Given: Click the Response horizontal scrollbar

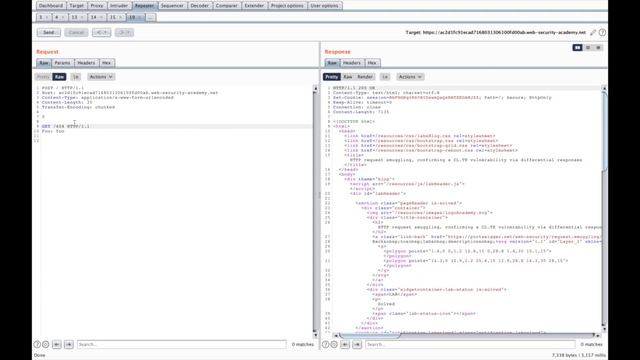Looking at the screenshot, I should tap(369, 335).
